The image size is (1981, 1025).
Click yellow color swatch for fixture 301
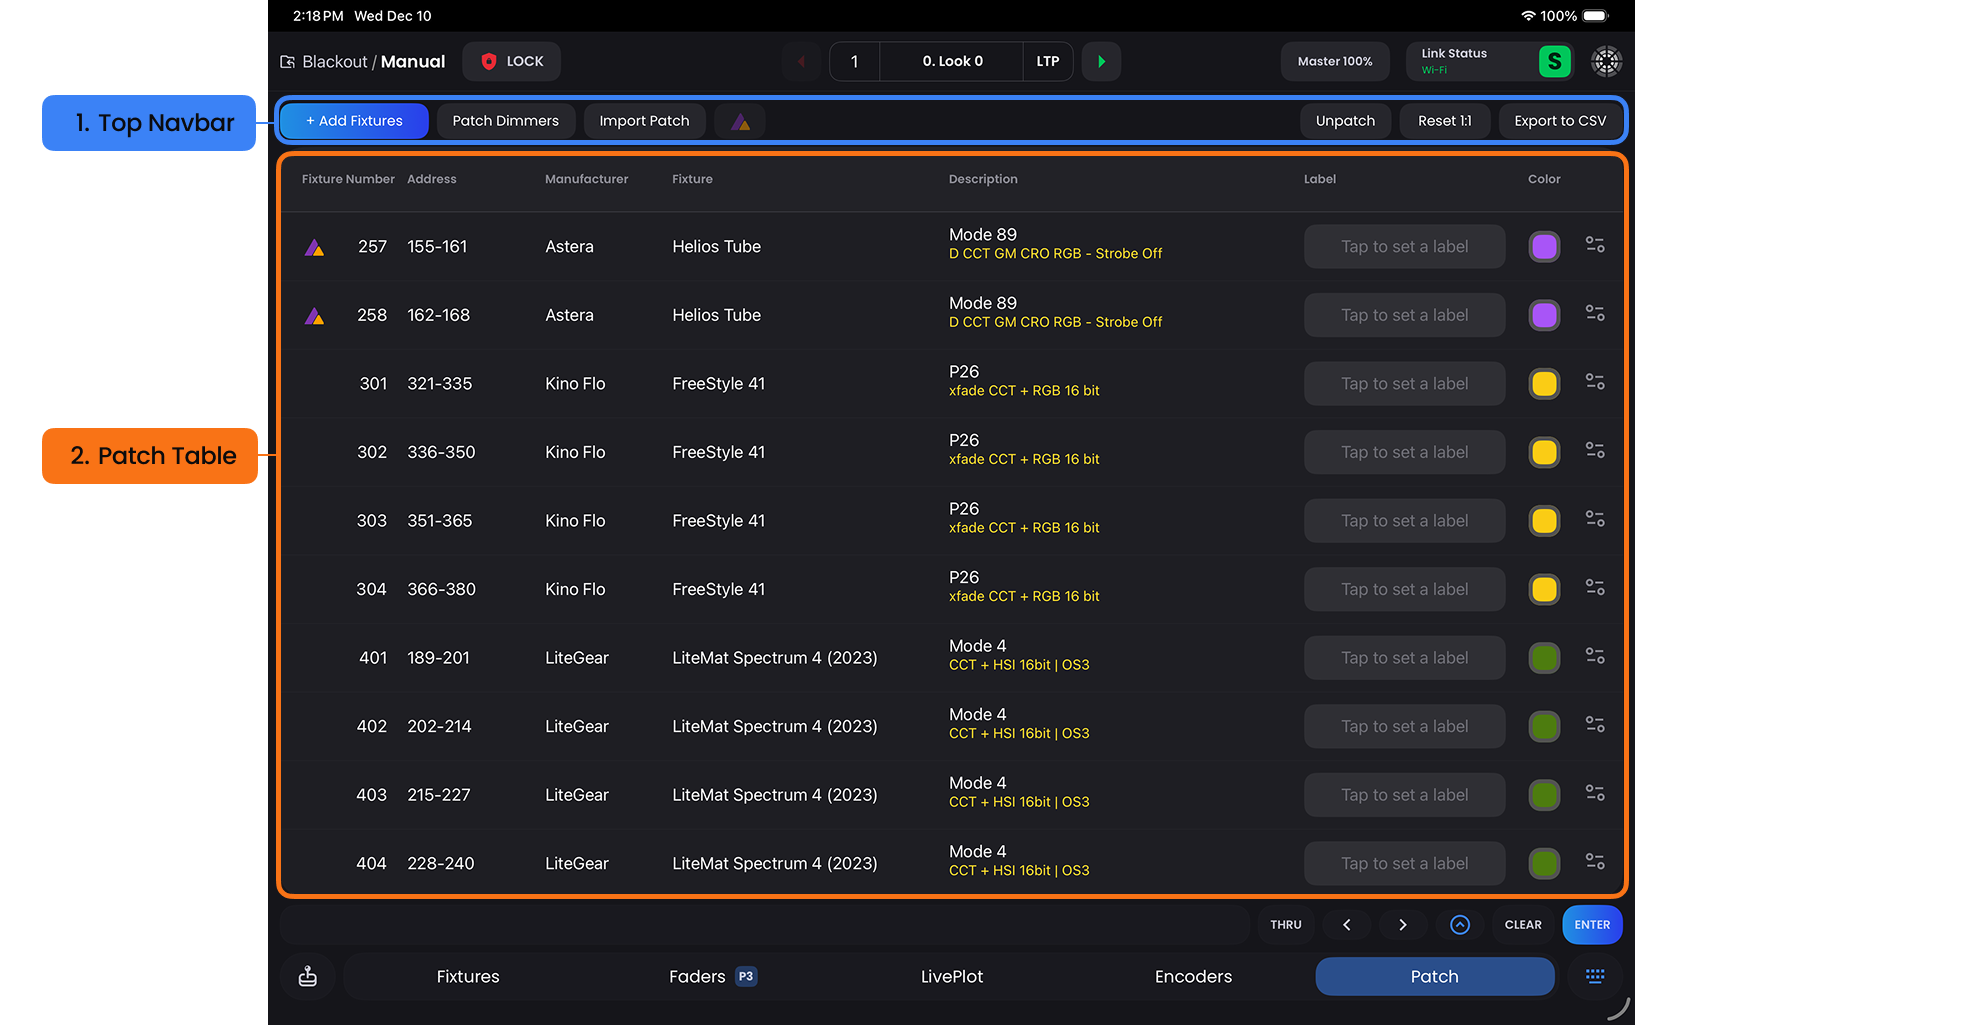[1544, 384]
